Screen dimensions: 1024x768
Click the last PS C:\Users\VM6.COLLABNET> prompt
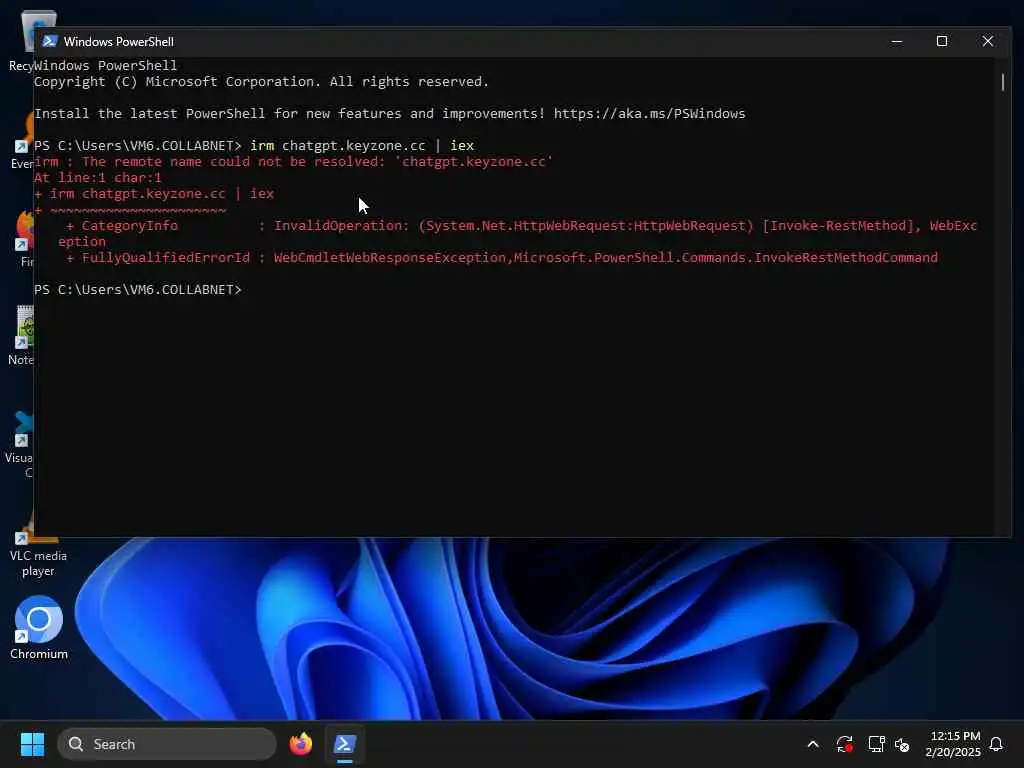[x=138, y=289]
